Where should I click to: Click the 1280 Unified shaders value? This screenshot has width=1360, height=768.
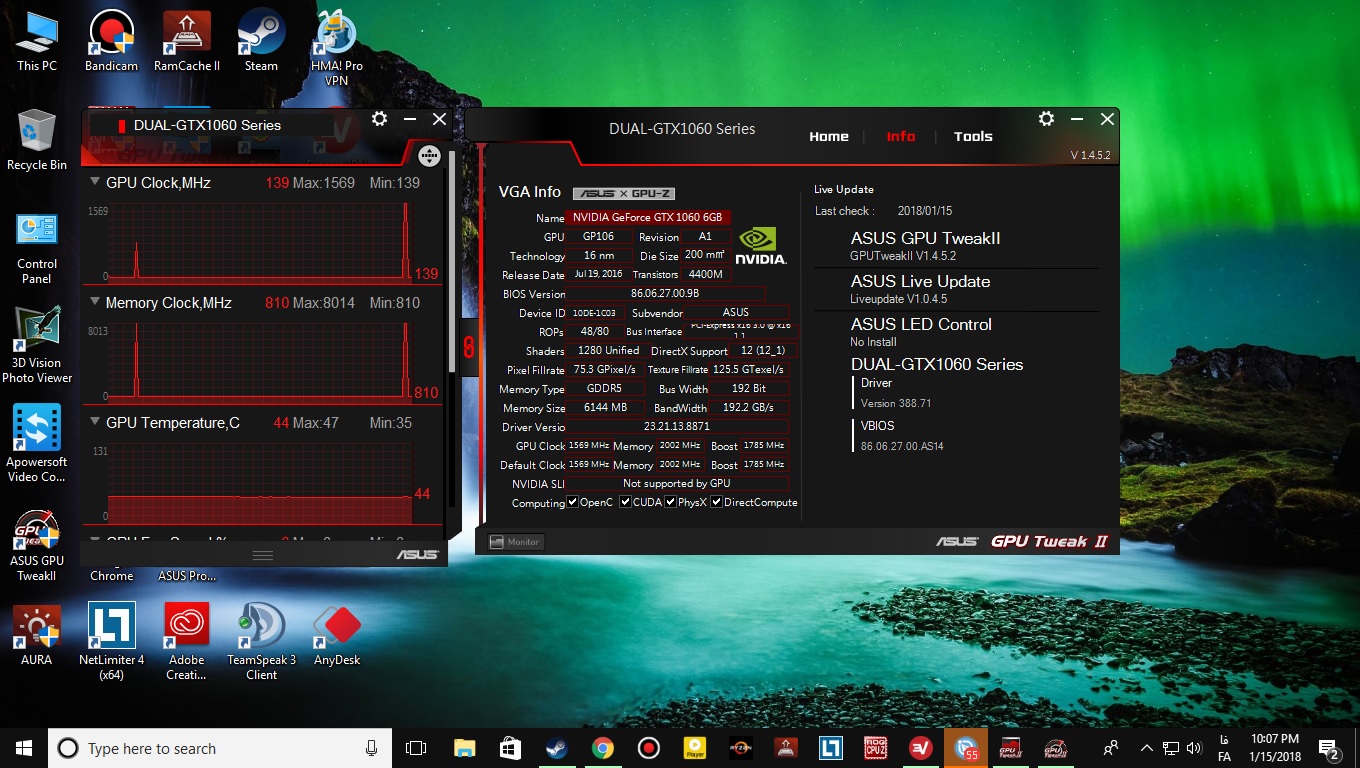tap(606, 351)
